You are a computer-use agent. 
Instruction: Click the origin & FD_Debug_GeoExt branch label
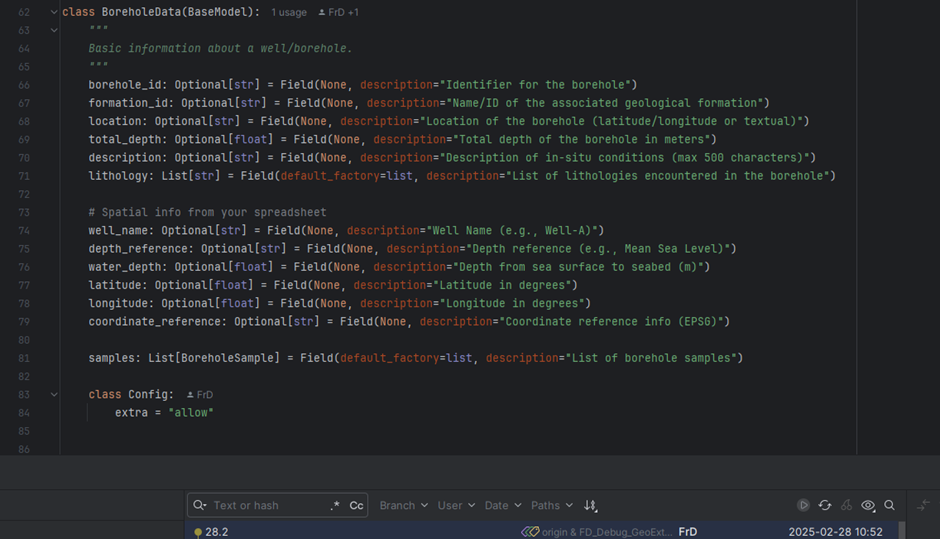pos(607,532)
